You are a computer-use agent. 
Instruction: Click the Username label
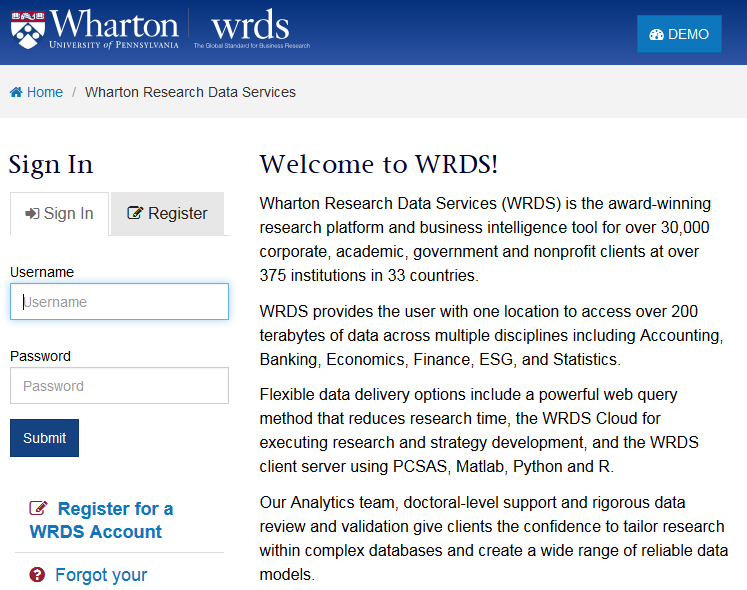point(42,272)
